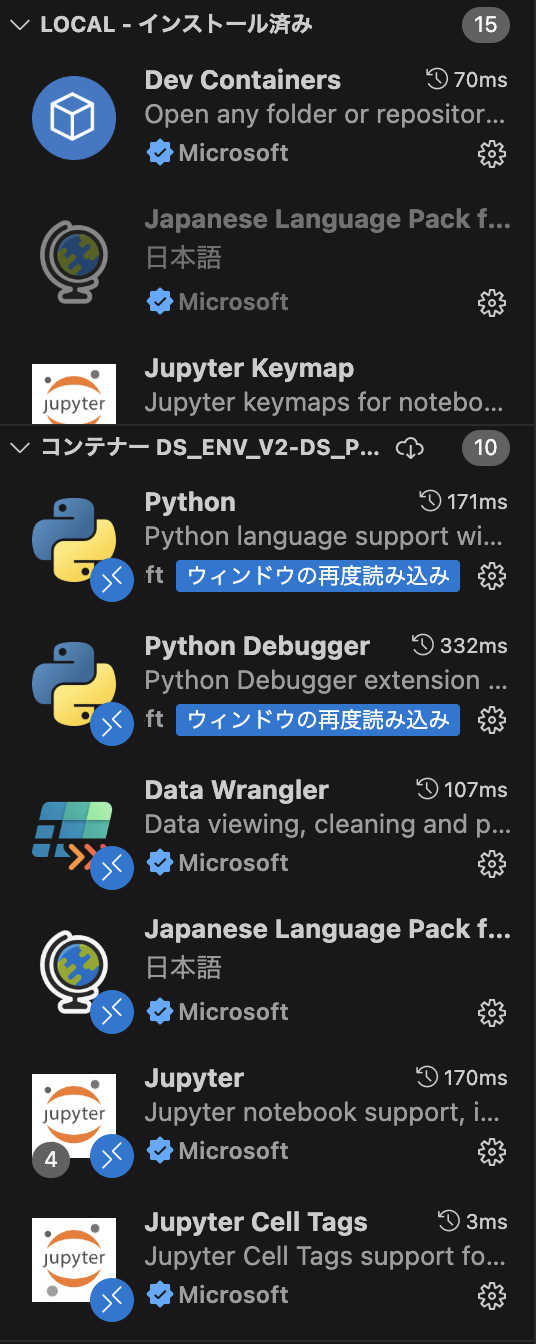Click cloud download icon in container header
Viewport: 536px width, 1344px height.
click(410, 448)
